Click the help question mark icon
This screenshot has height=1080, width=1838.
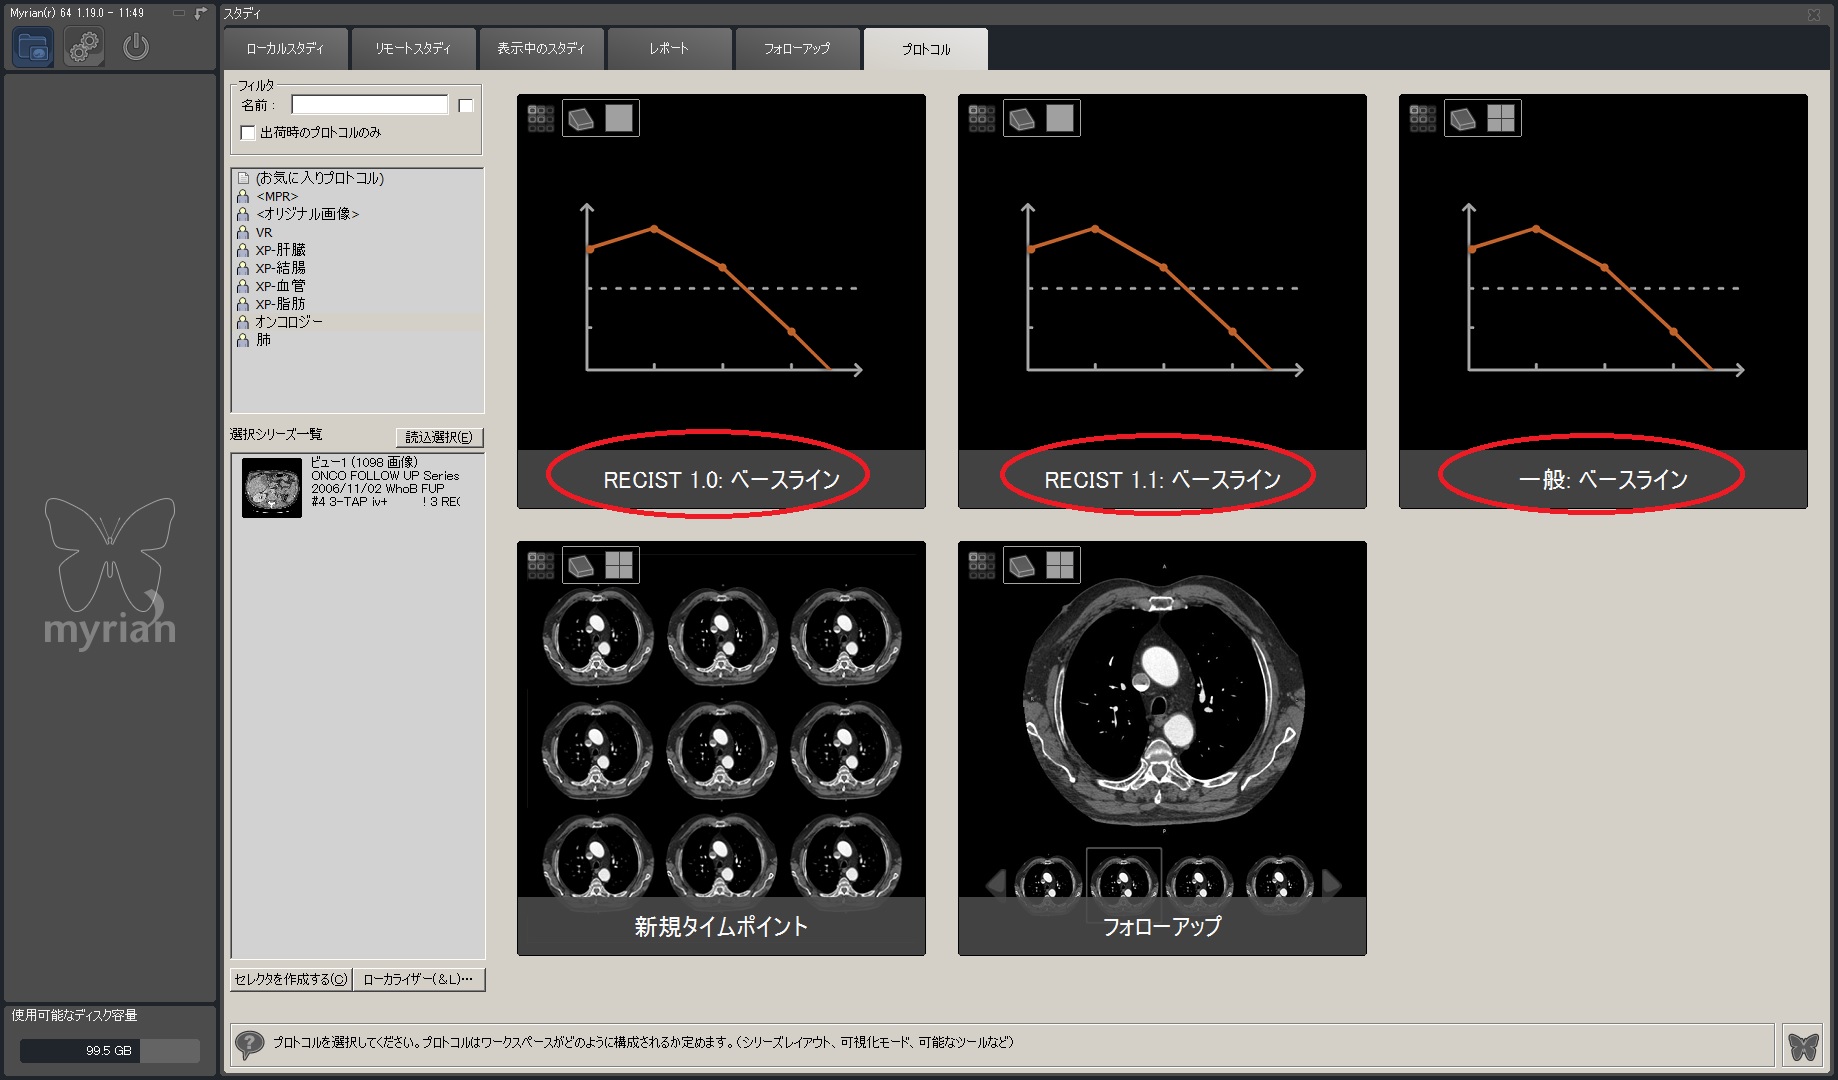pos(249,1045)
